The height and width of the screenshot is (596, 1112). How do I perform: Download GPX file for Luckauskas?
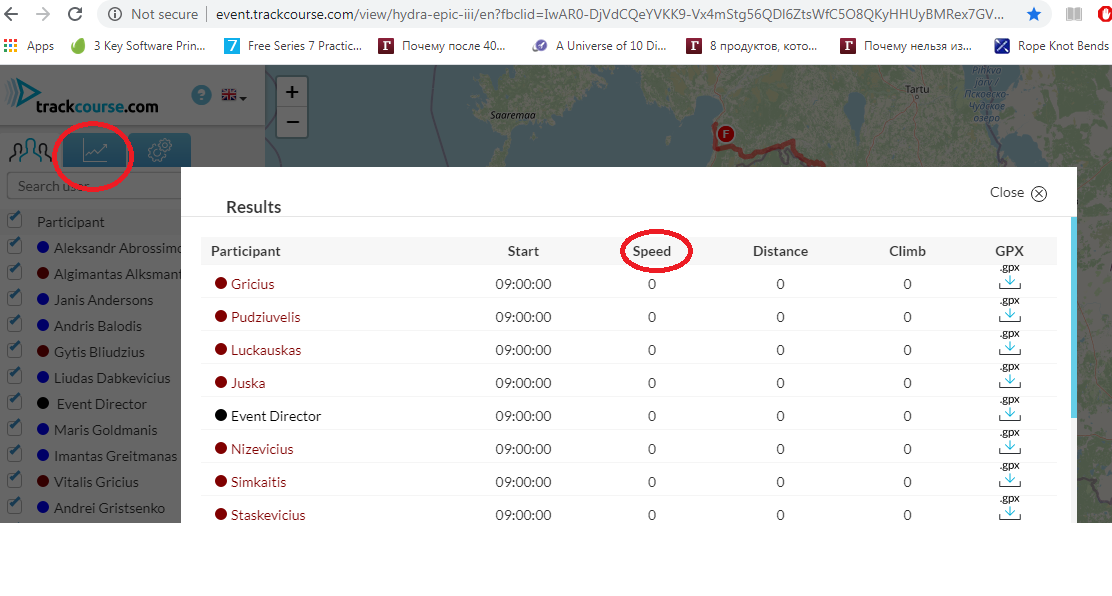pyautogui.click(x=1010, y=343)
